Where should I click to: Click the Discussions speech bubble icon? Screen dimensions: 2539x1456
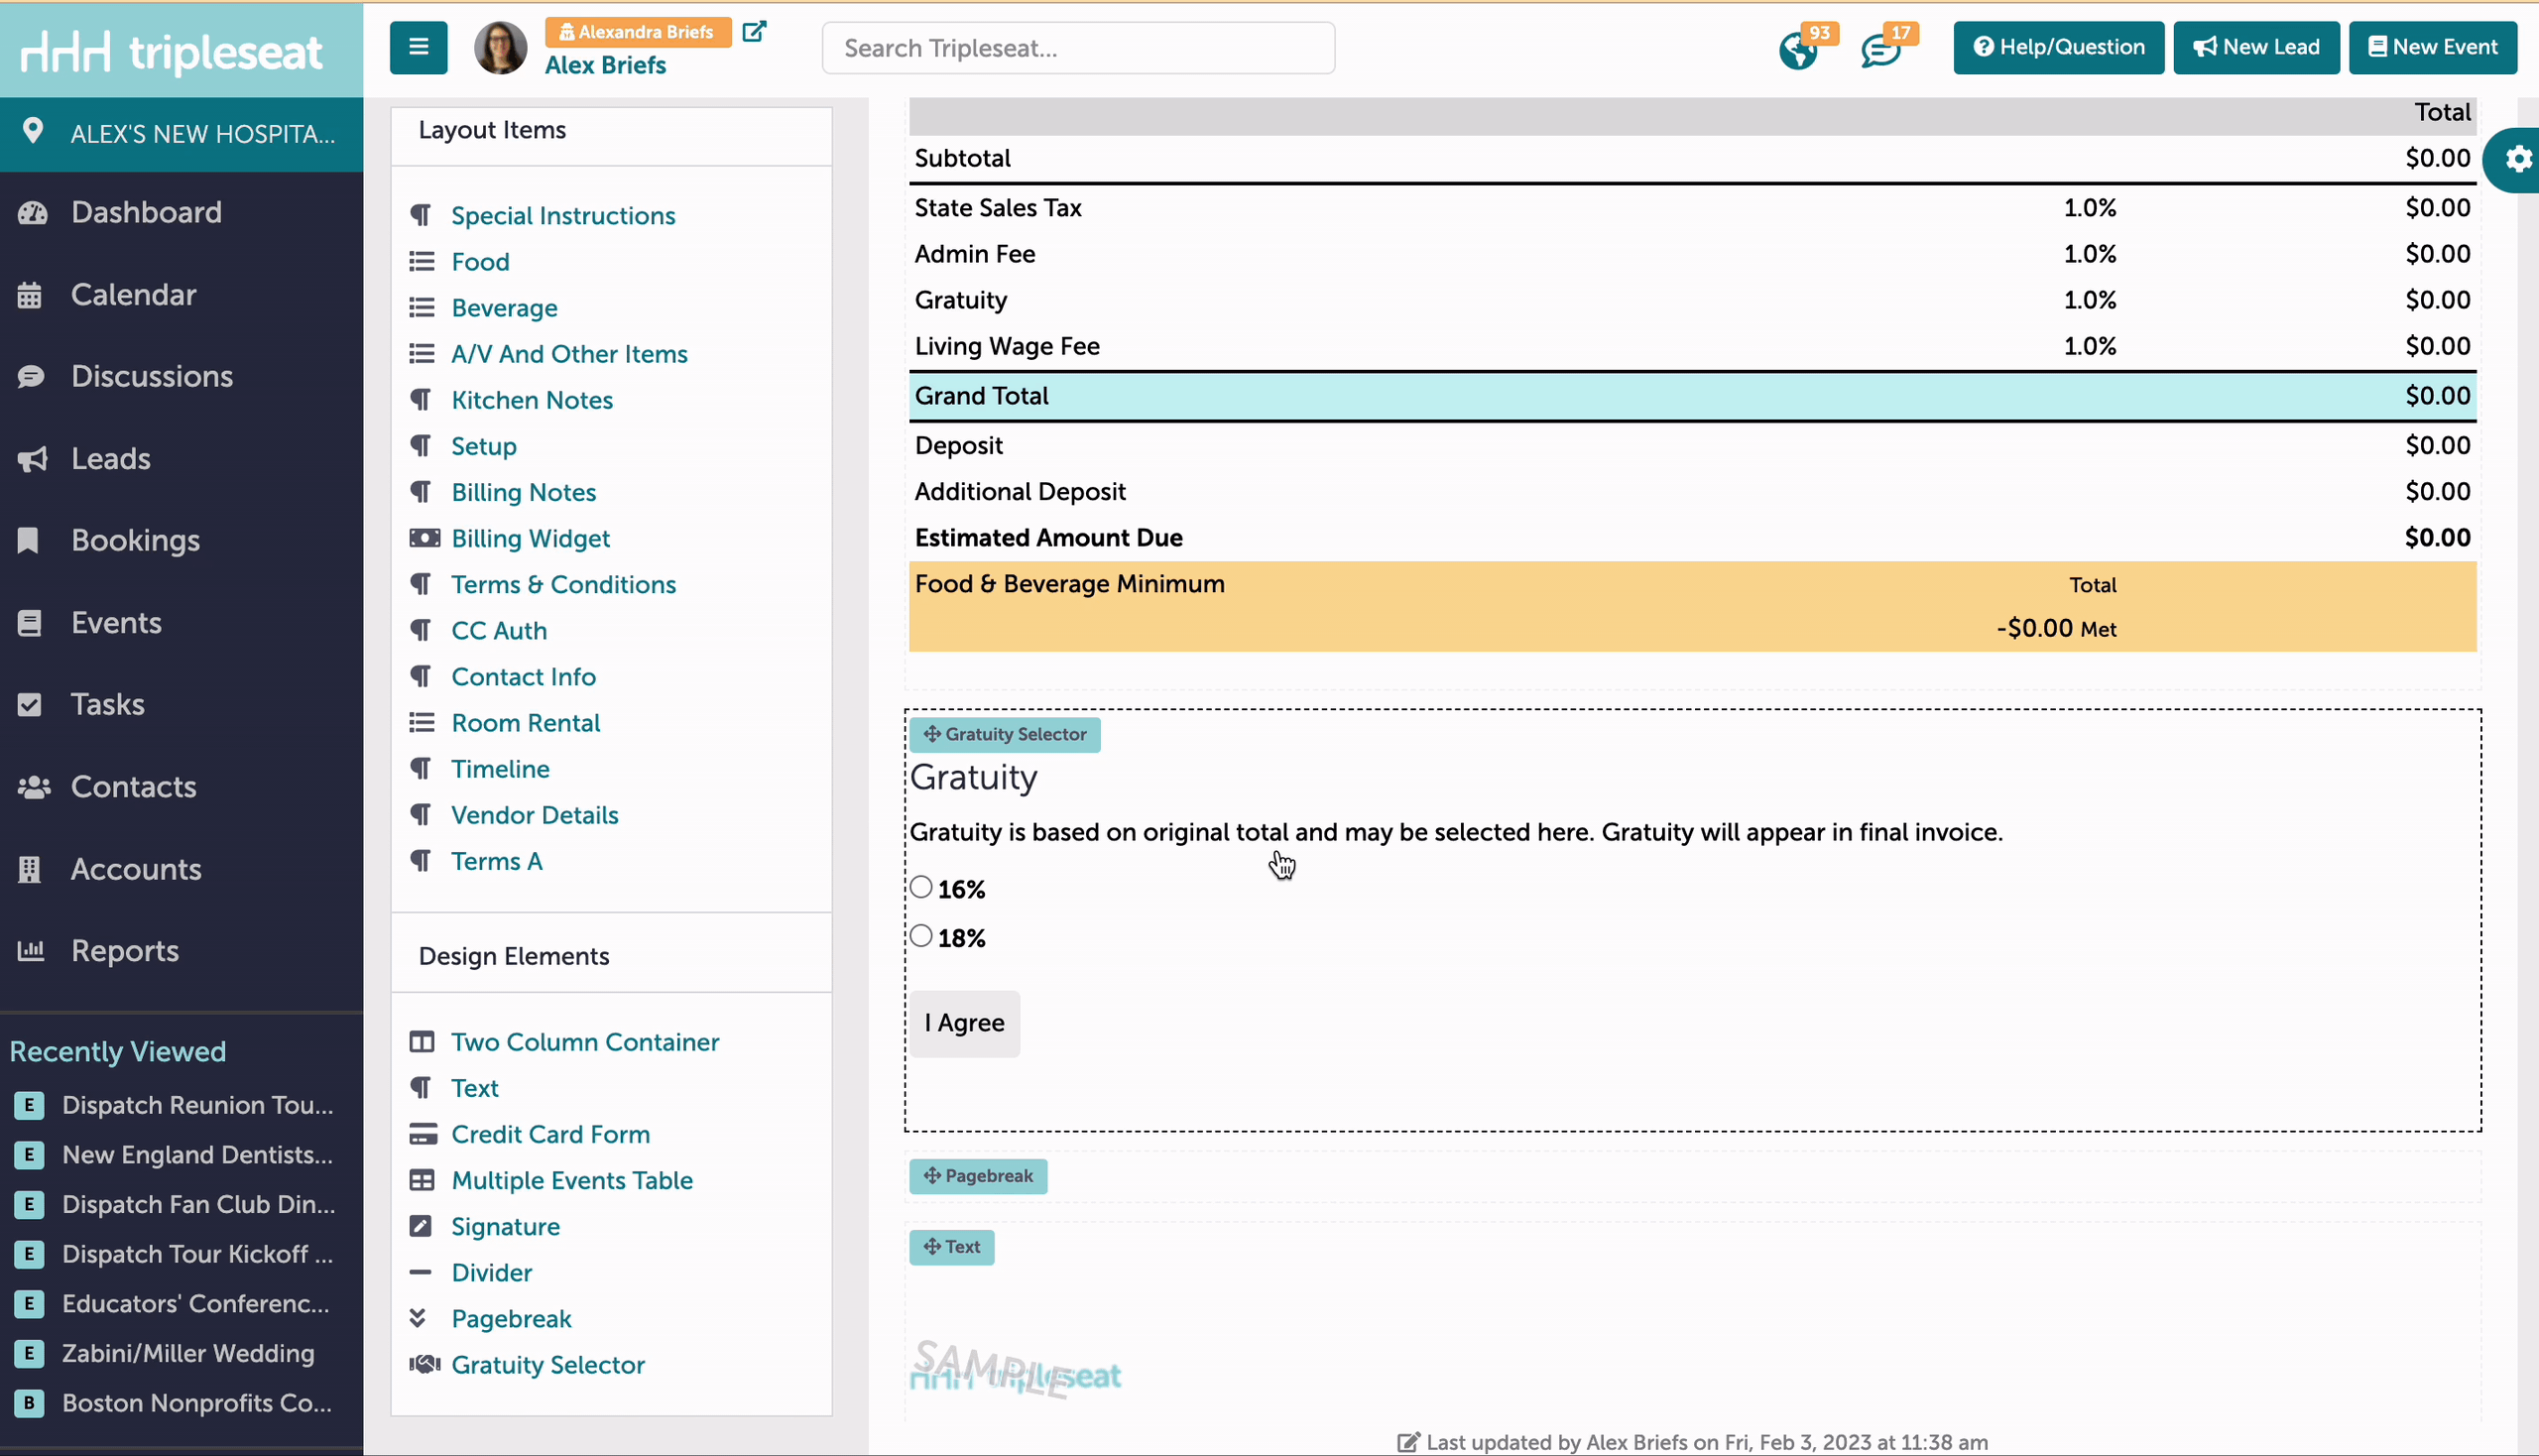[x=31, y=377]
